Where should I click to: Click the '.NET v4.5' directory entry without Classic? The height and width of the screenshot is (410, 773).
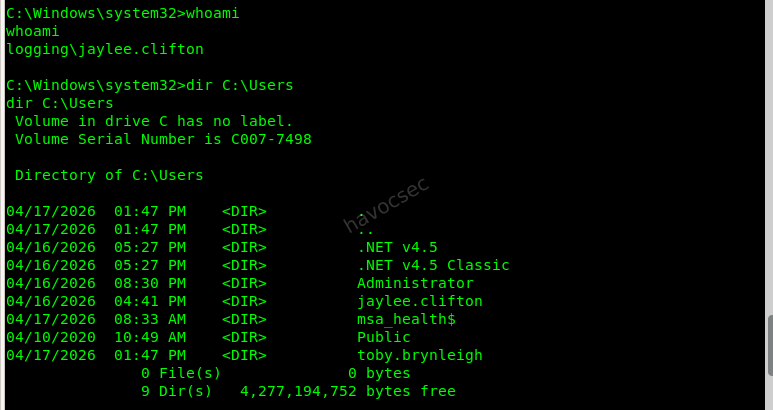(x=397, y=247)
